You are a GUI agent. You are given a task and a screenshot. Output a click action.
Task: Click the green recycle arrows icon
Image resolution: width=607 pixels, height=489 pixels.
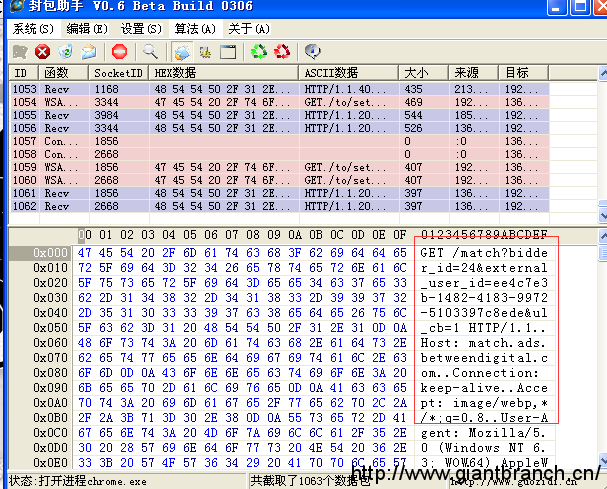259,51
